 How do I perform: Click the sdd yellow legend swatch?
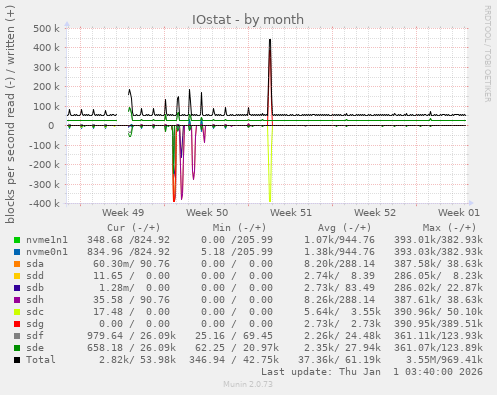tap(17, 276)
